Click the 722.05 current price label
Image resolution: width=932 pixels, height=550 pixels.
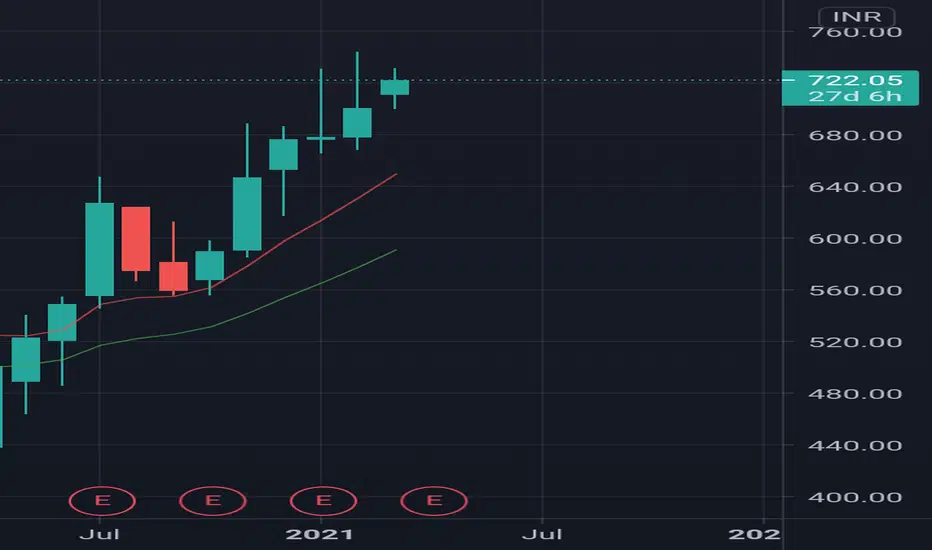point(855,80)
